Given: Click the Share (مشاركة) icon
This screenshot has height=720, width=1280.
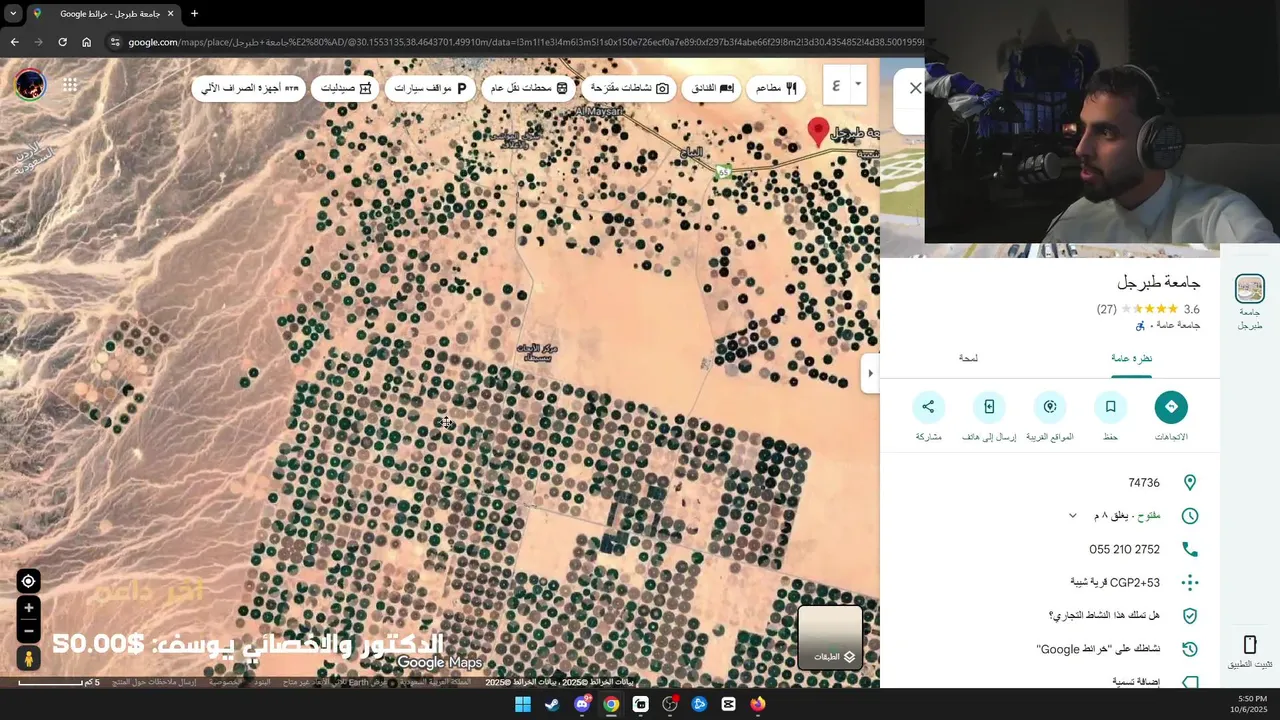Looking at the screenshot, I should [x=928, y=407].
